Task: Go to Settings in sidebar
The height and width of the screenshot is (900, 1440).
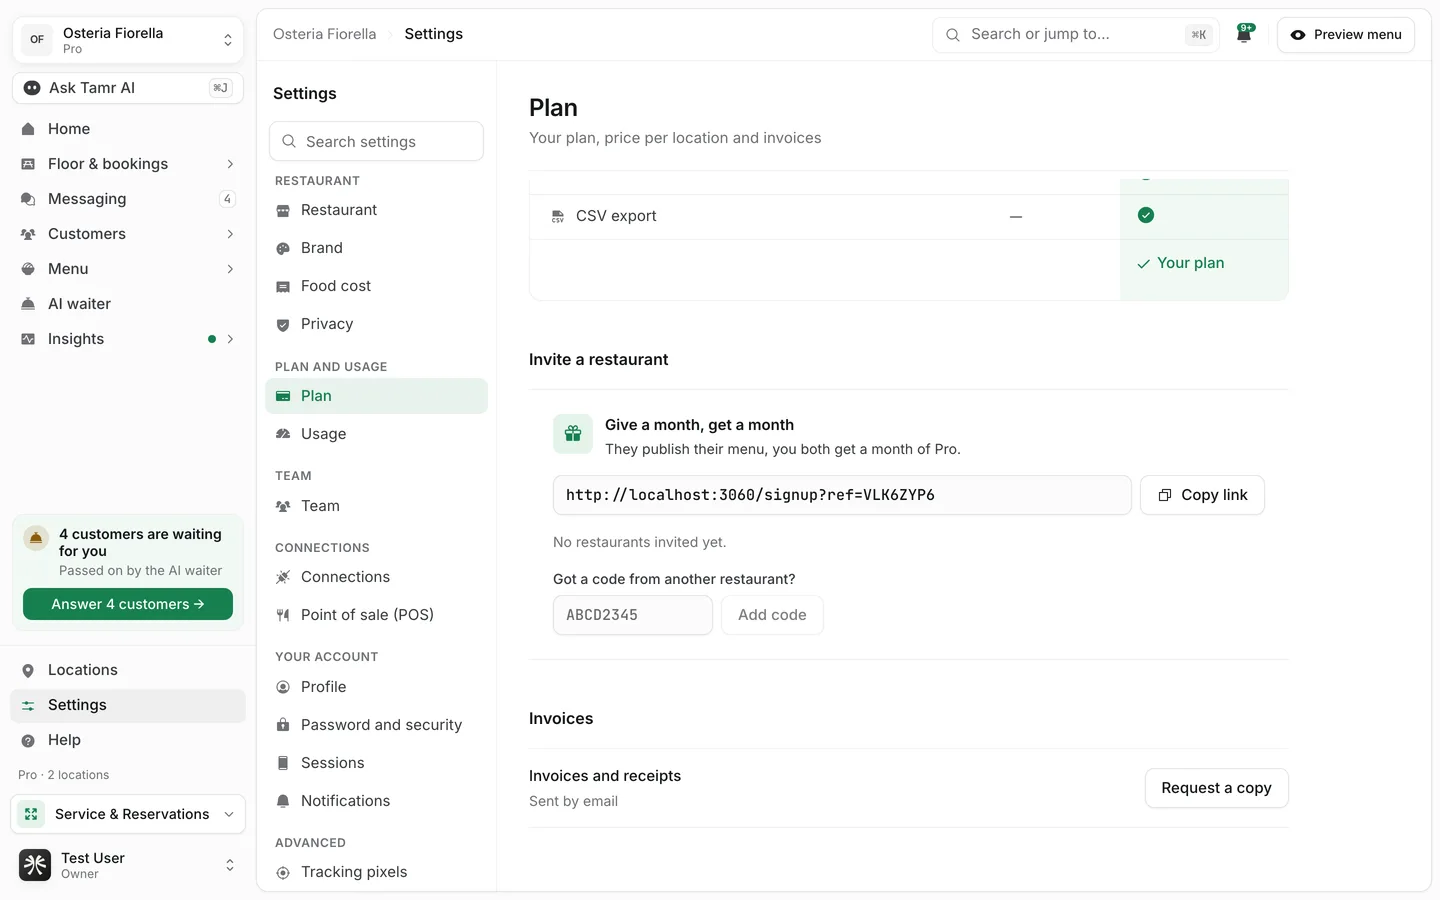Action: pos(128,705)
